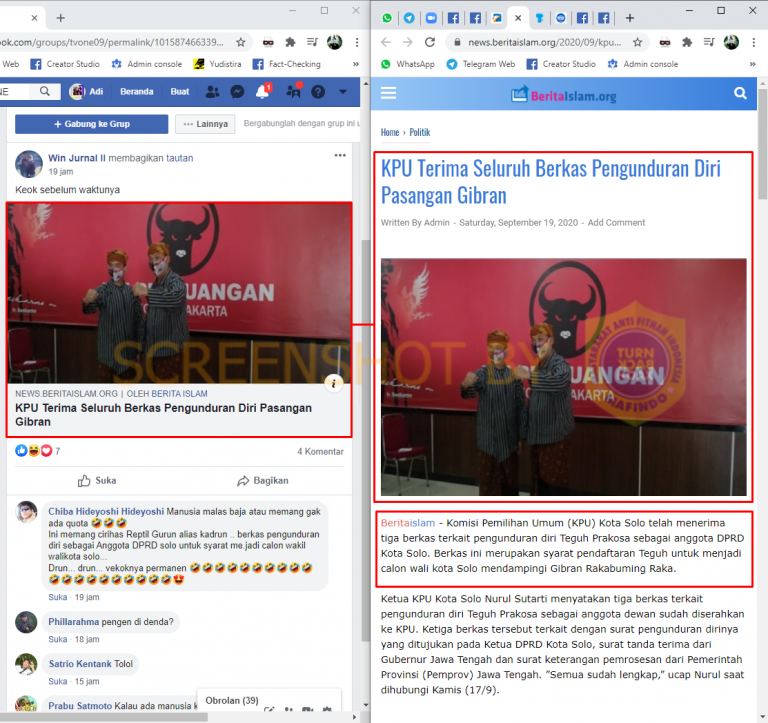Click the Beritaislam link in article body

click(x=408, y=523)
